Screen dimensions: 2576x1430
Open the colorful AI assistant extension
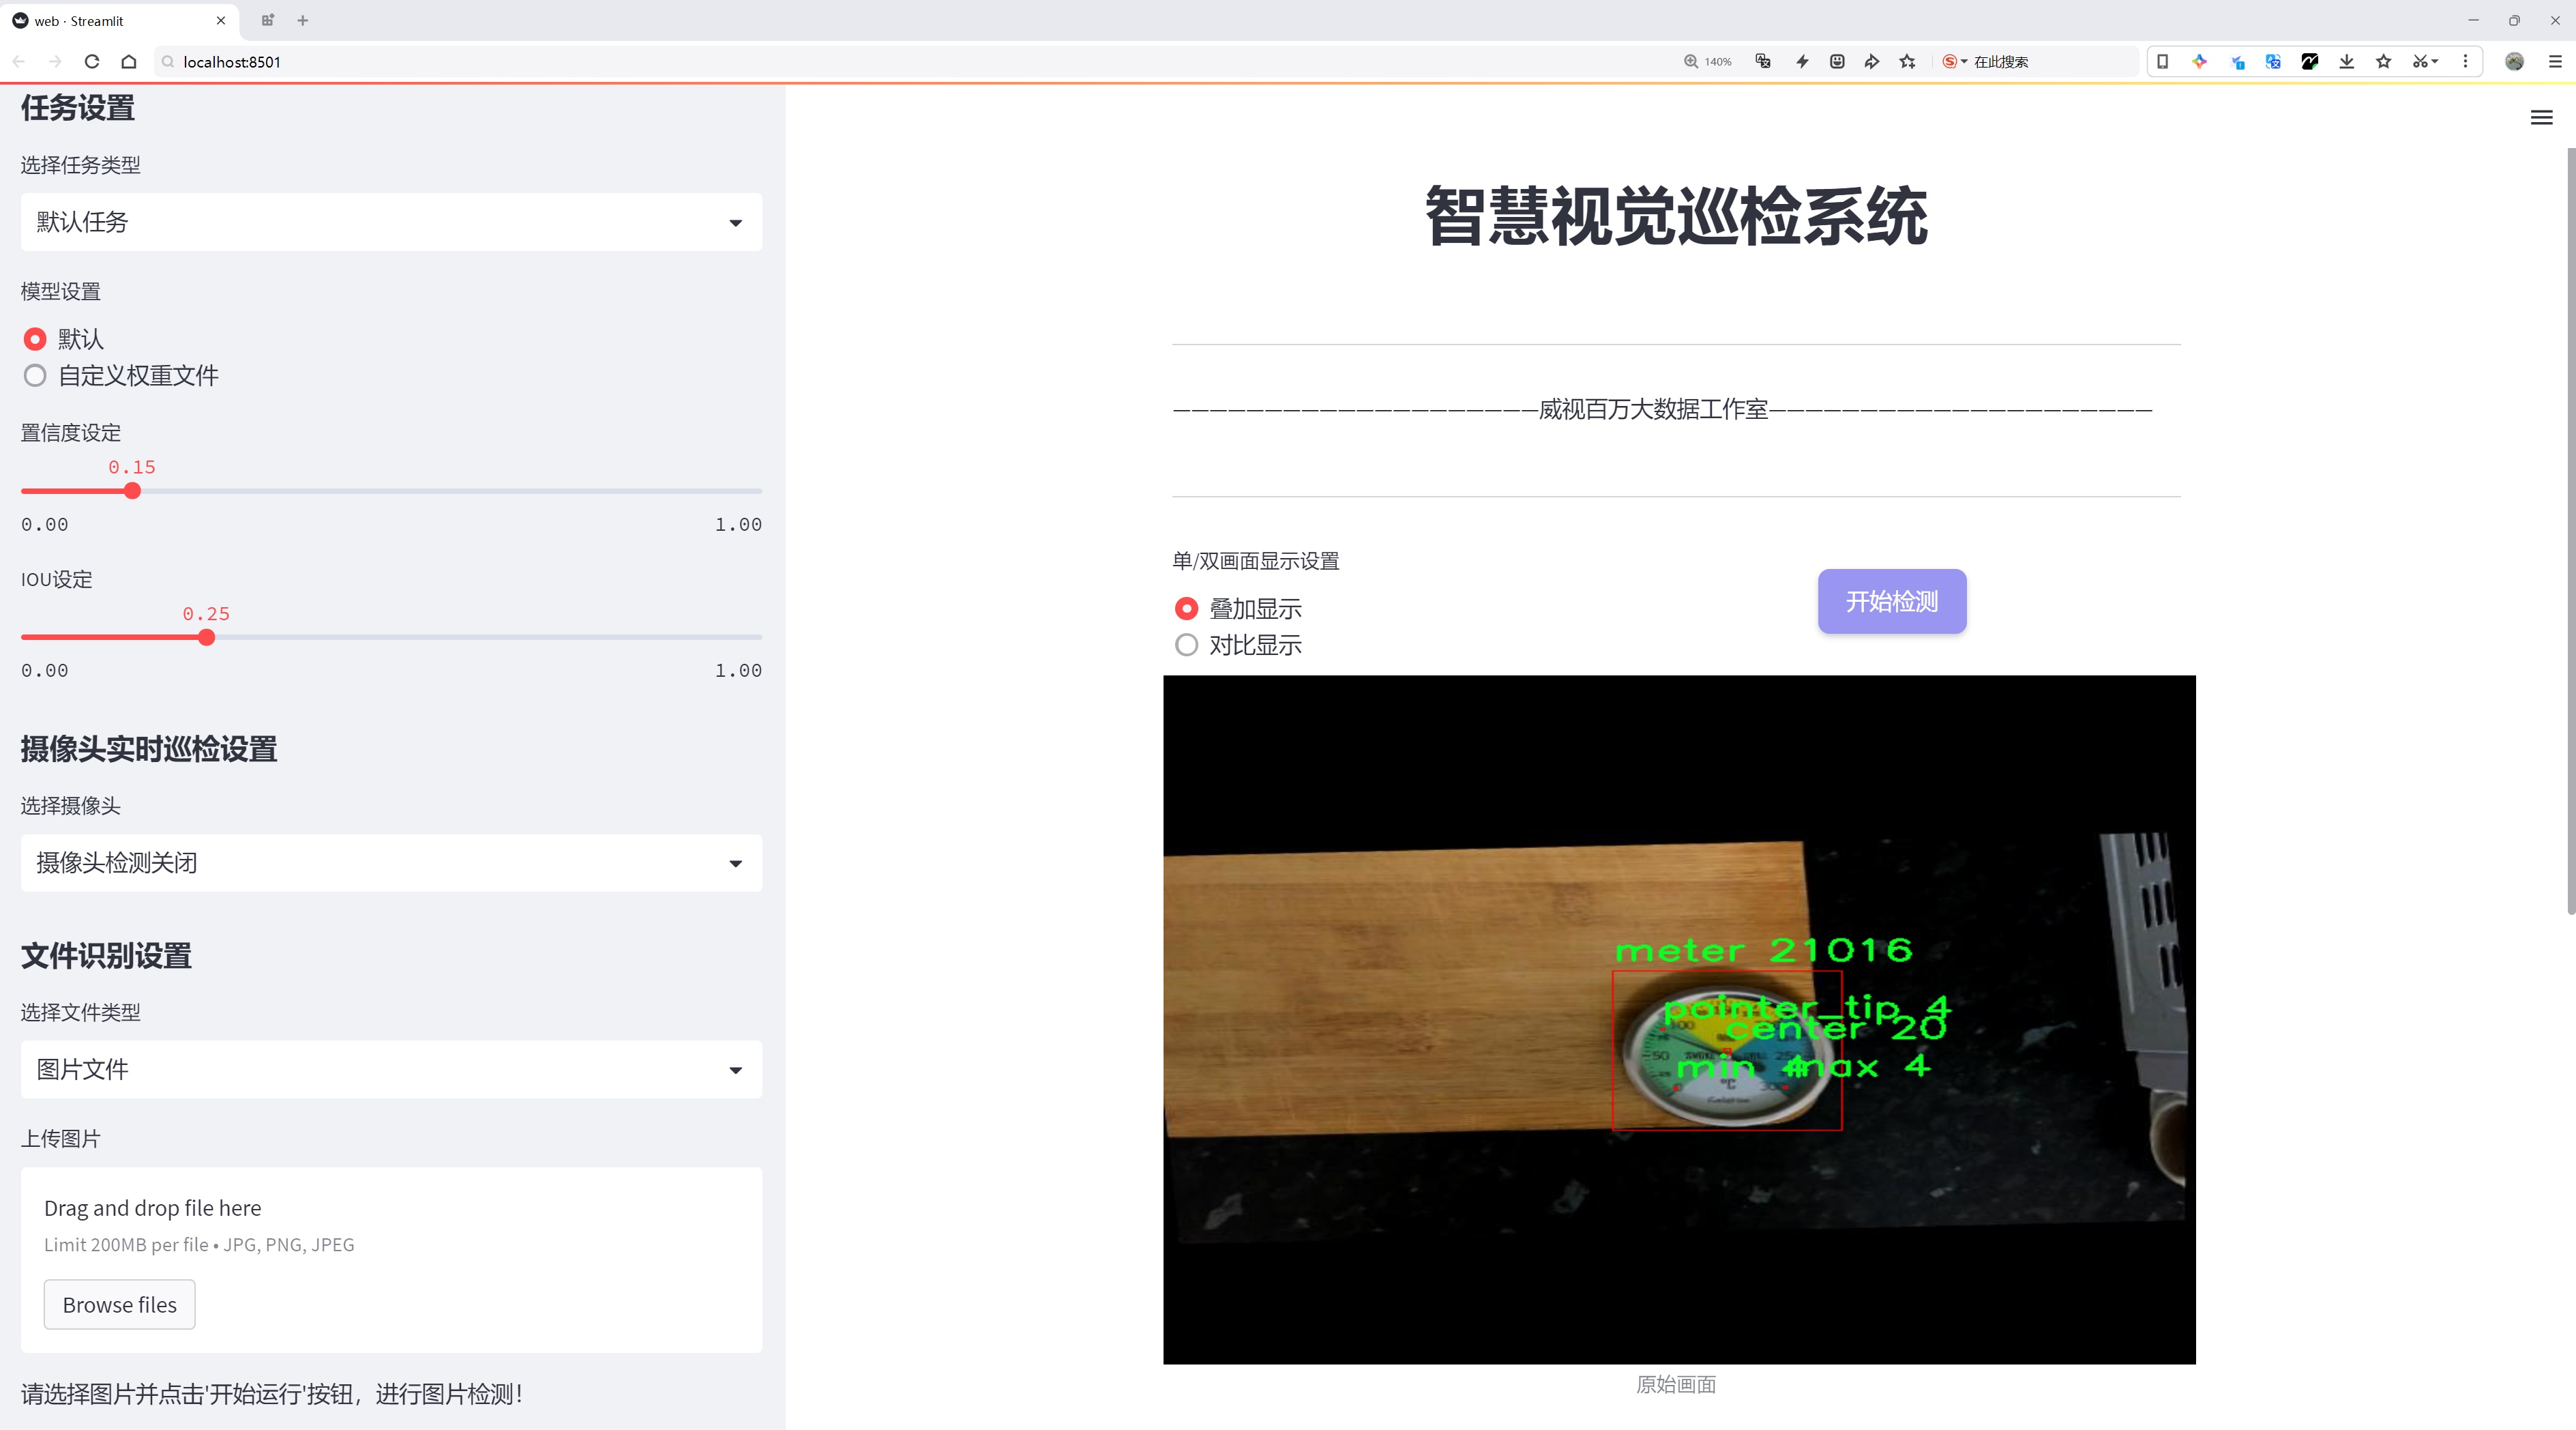pos(2200,62)
